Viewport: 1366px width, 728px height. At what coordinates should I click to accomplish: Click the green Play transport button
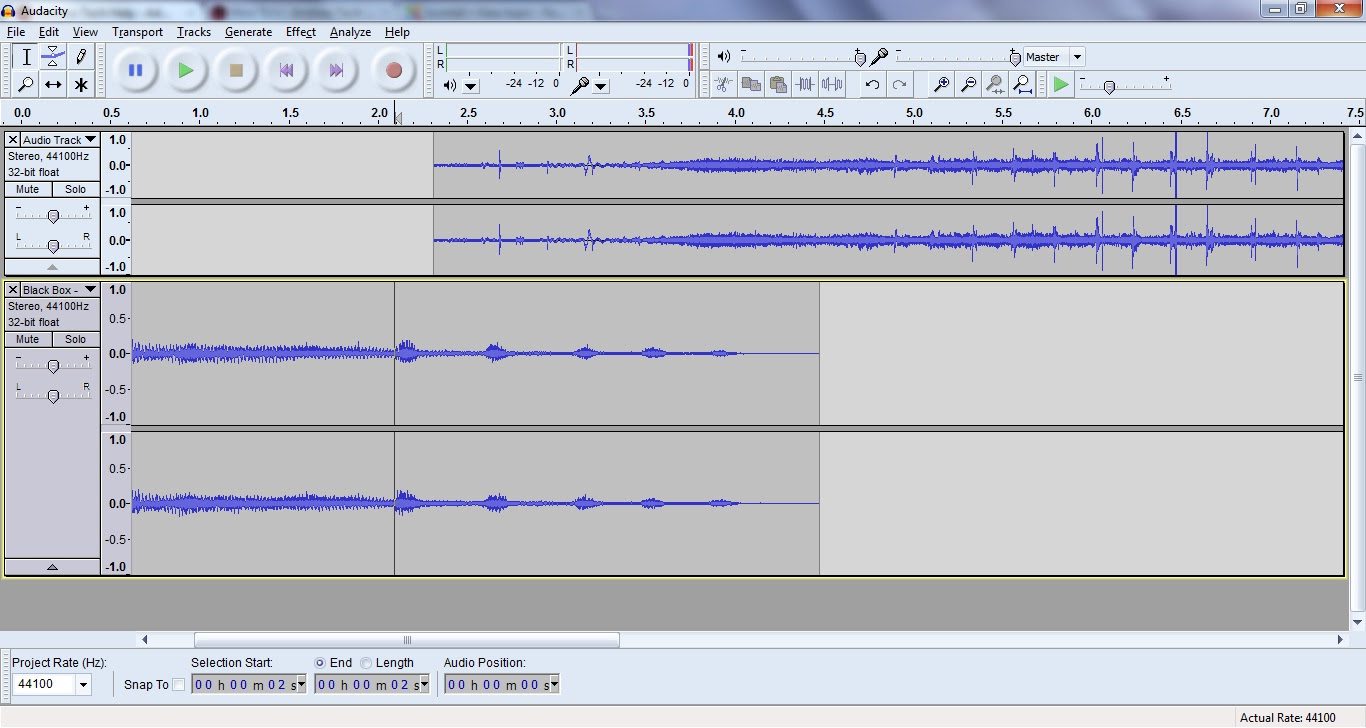point(186,70)
